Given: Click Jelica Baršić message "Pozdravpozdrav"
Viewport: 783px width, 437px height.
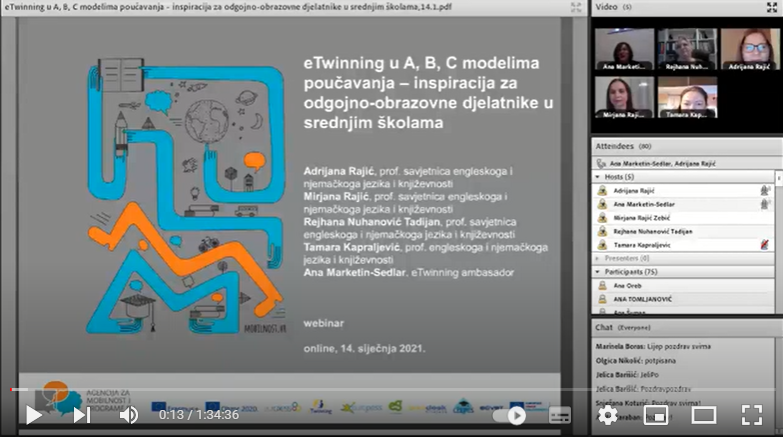Looking at the screenshot, I should tap(643, 389).
